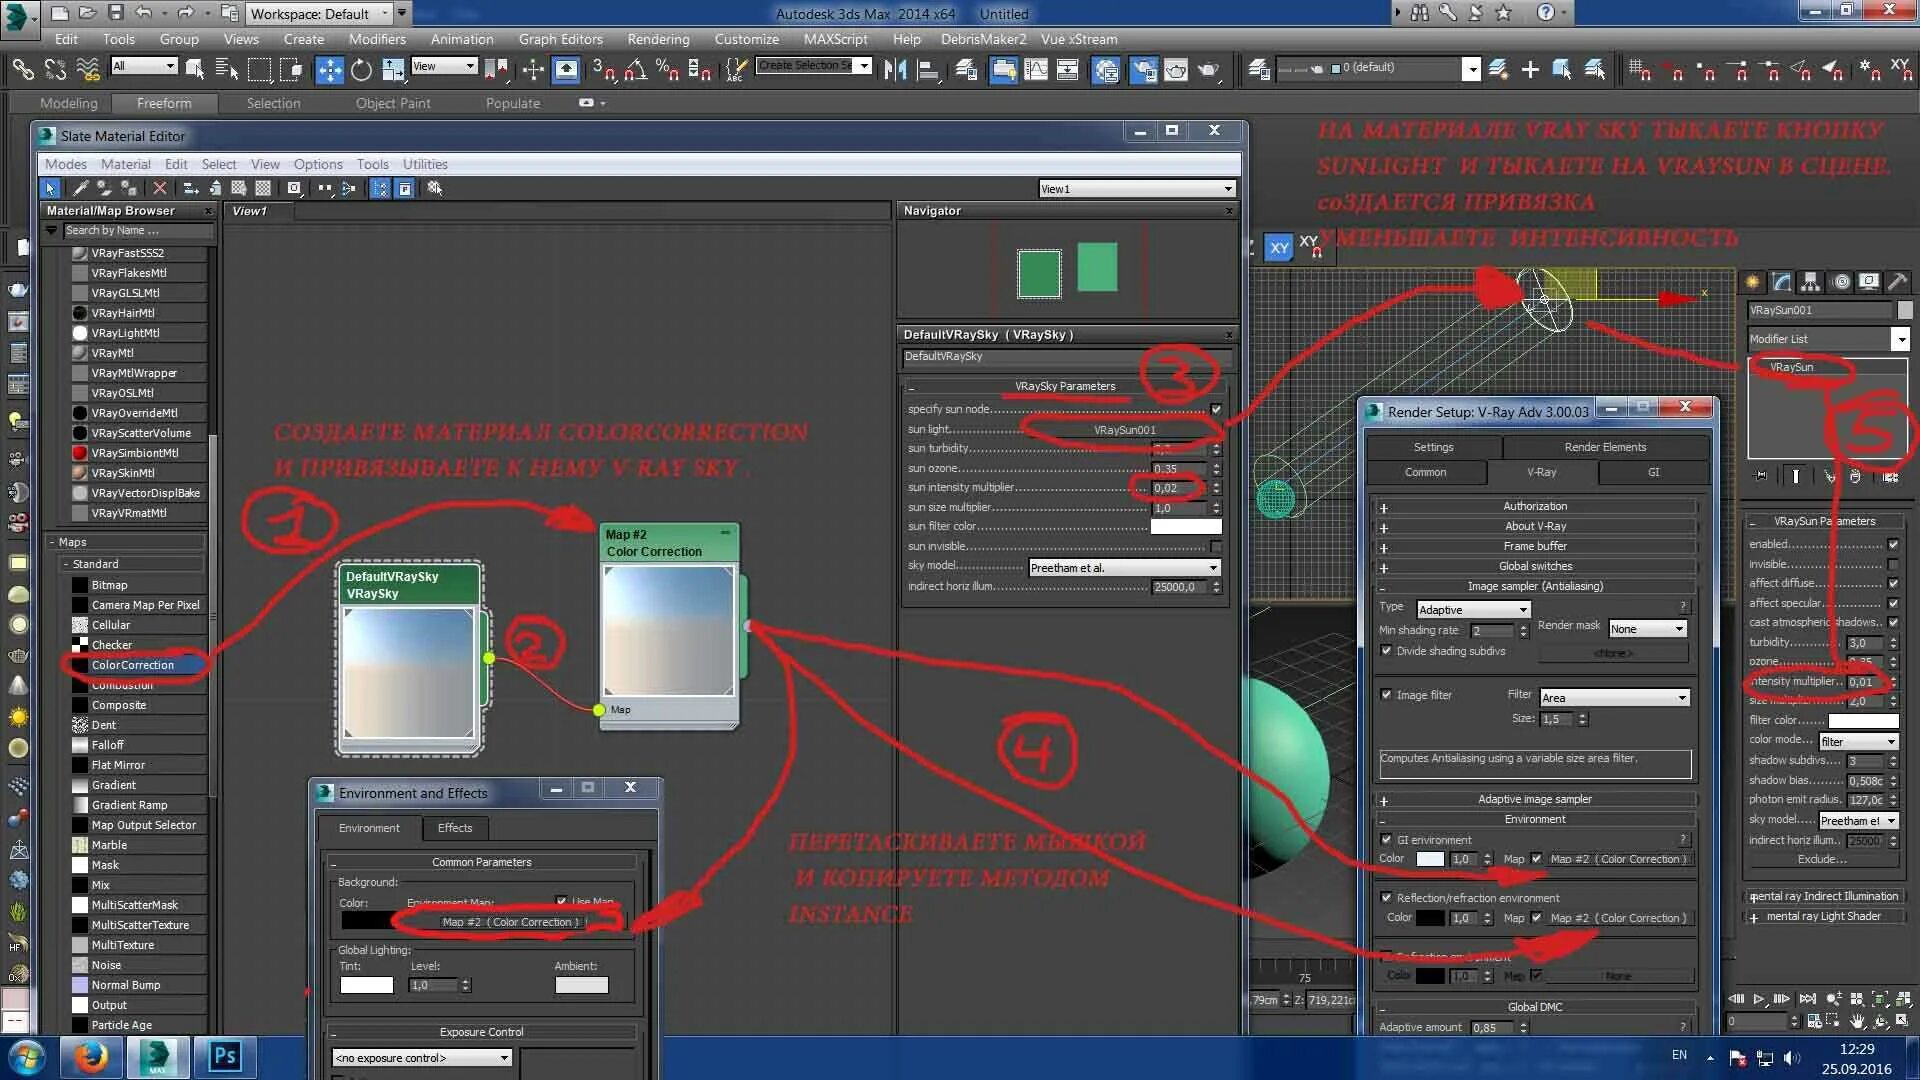Screen dimensions: 1920x1080
Task: Toggle VRaySun affect specular checkbox
Action: (x=1893, y=603)
